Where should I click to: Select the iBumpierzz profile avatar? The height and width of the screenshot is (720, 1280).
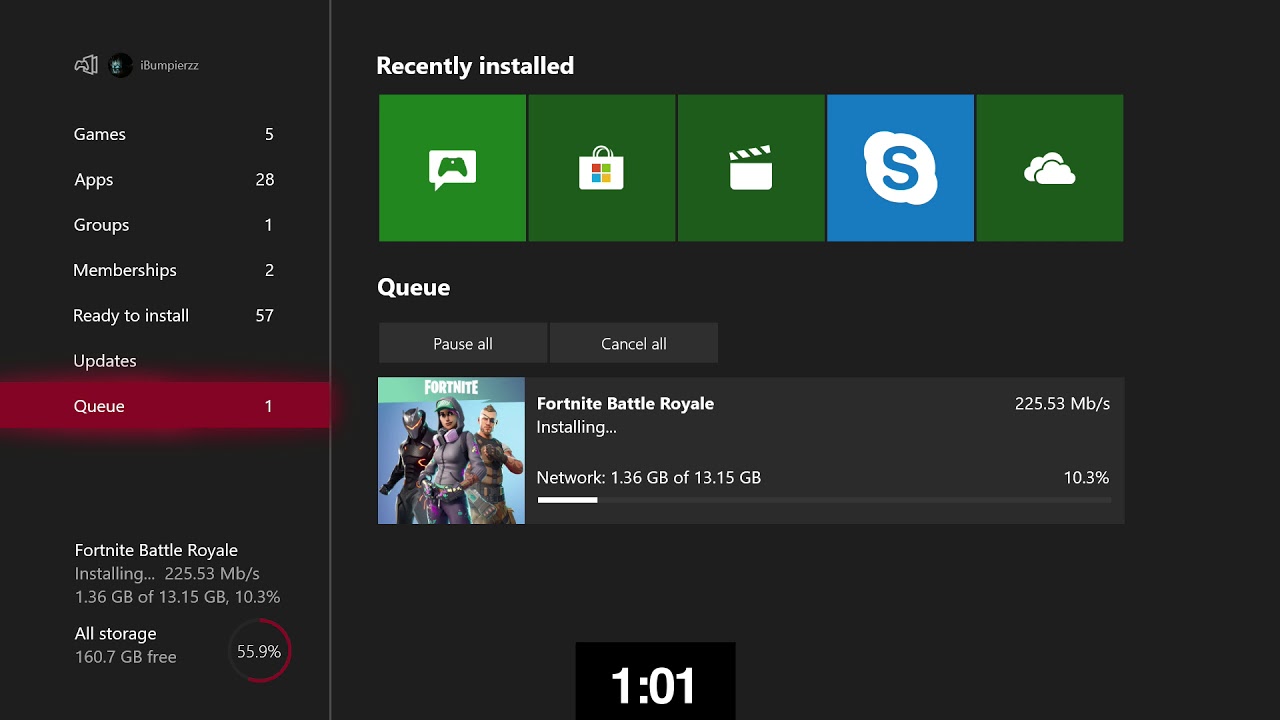click(x=120, y=65)
